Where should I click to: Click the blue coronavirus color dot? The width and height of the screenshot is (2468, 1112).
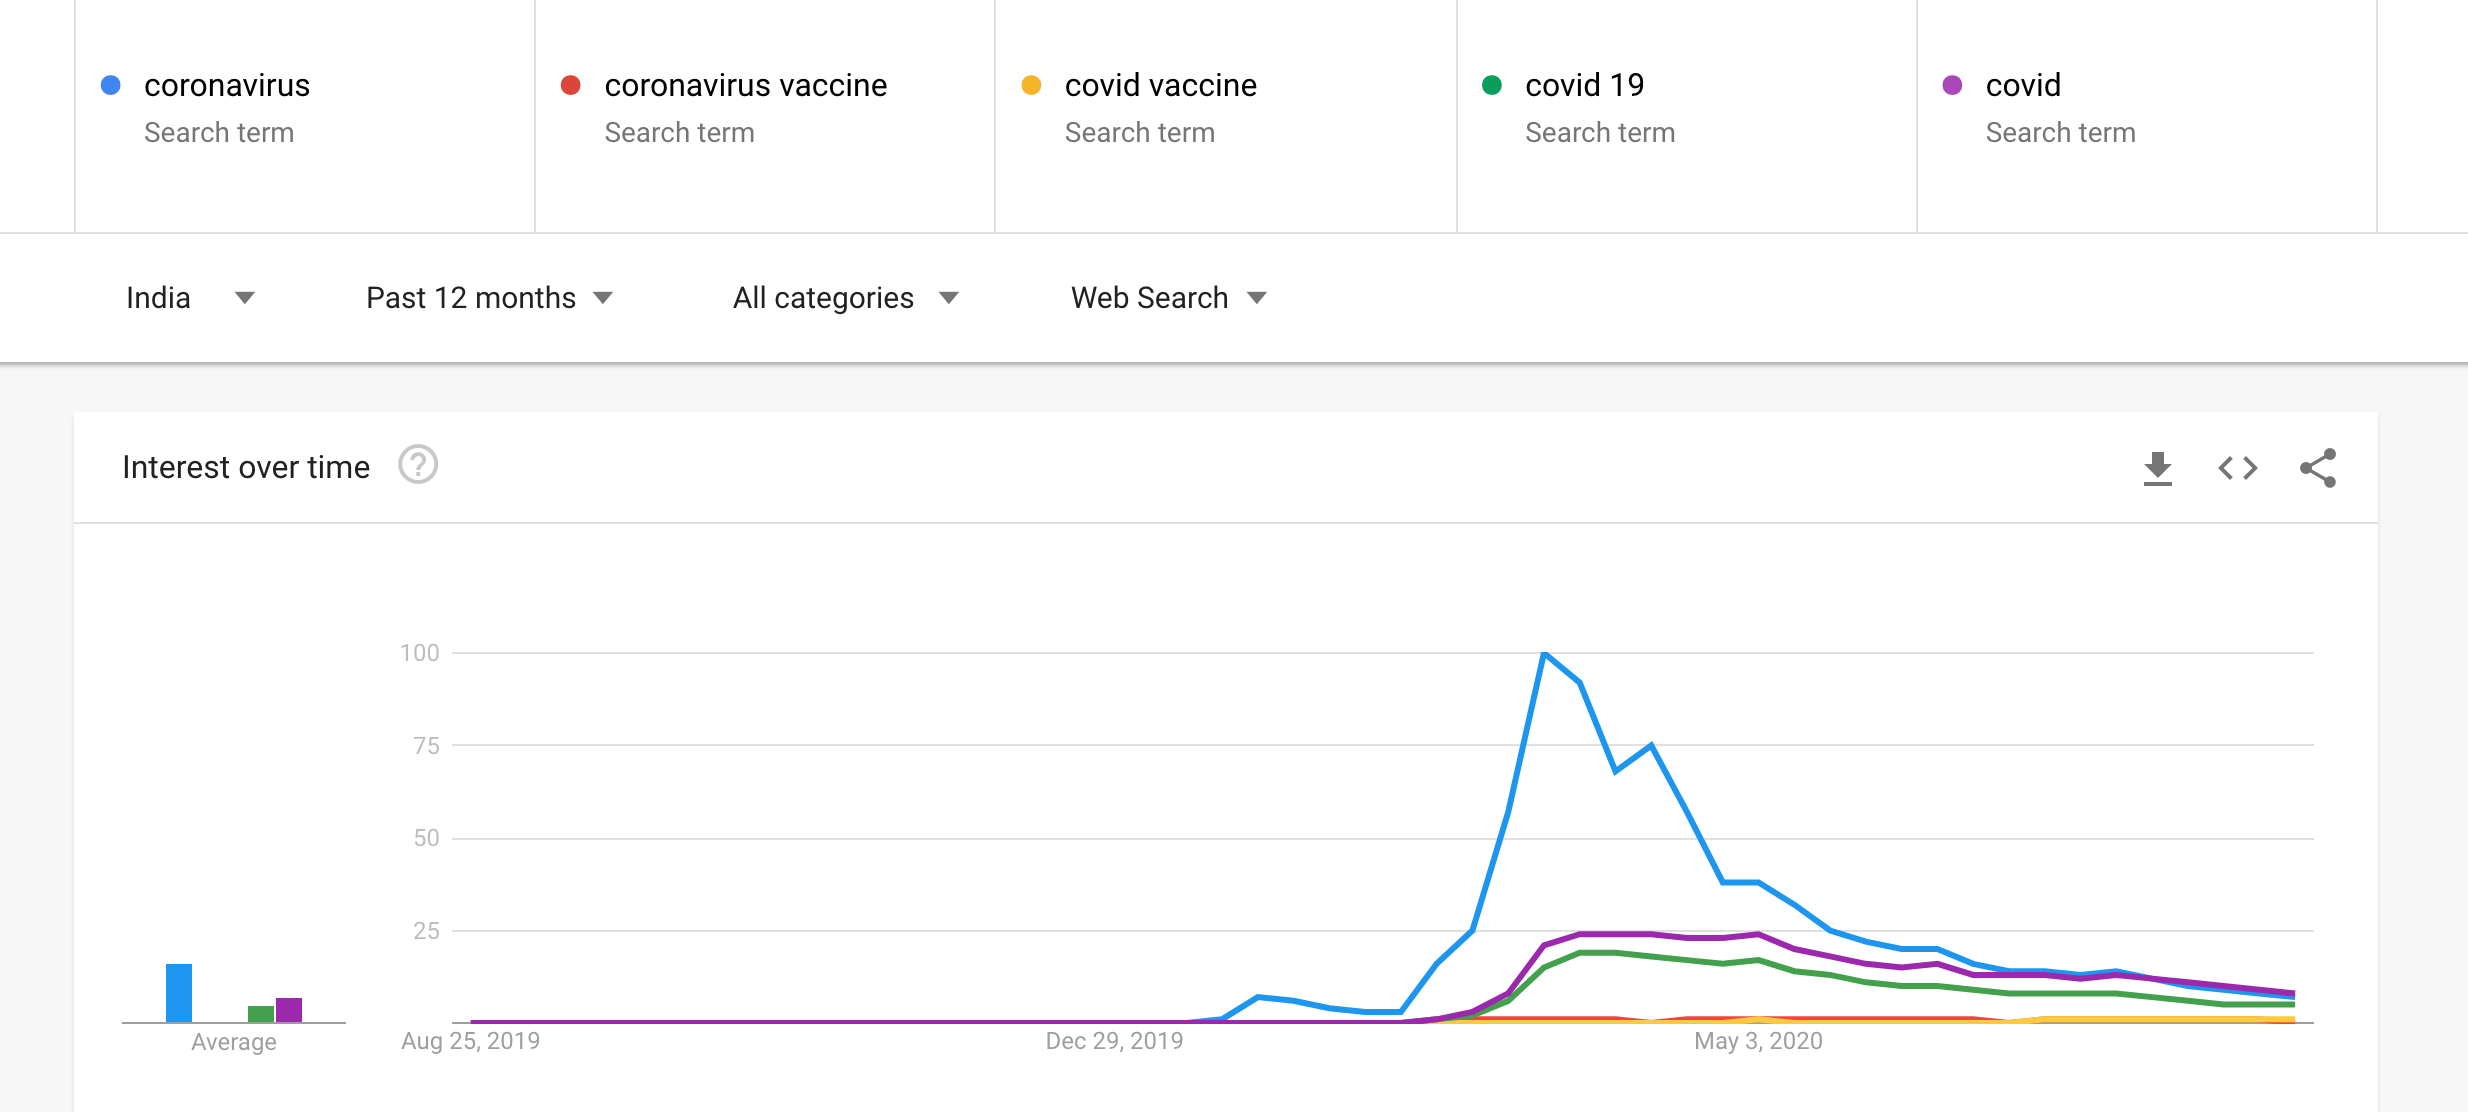coord(111,85)
